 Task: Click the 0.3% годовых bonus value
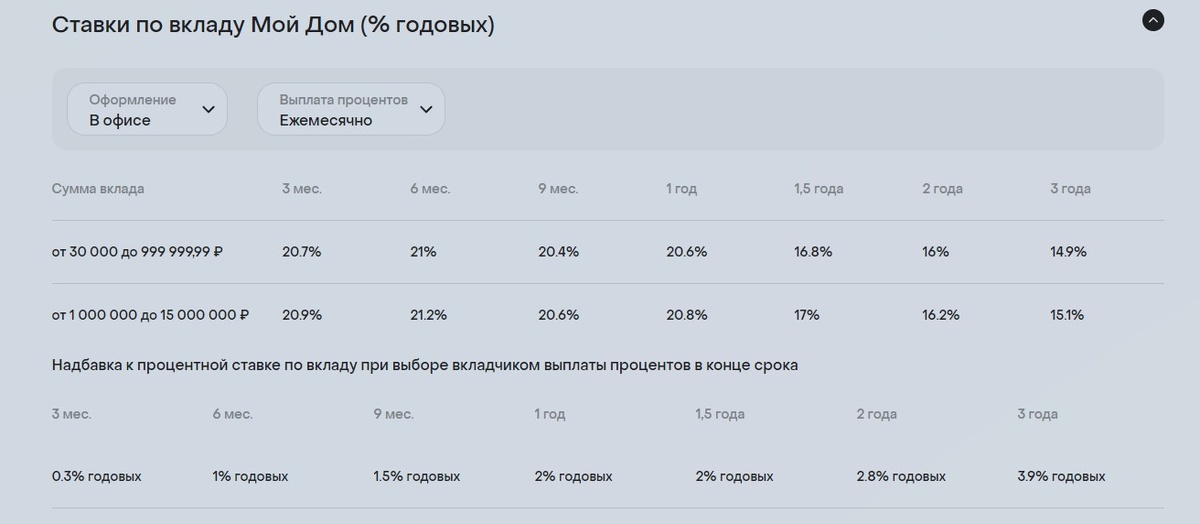tap(97, 477)
